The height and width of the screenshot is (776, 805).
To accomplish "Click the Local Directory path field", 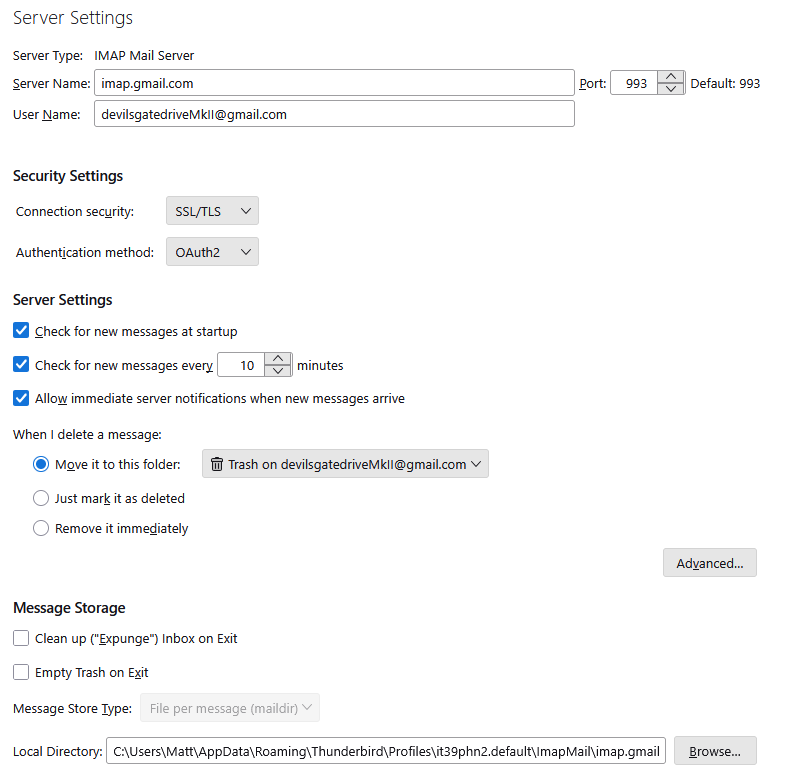I will (x=385, y=751).
